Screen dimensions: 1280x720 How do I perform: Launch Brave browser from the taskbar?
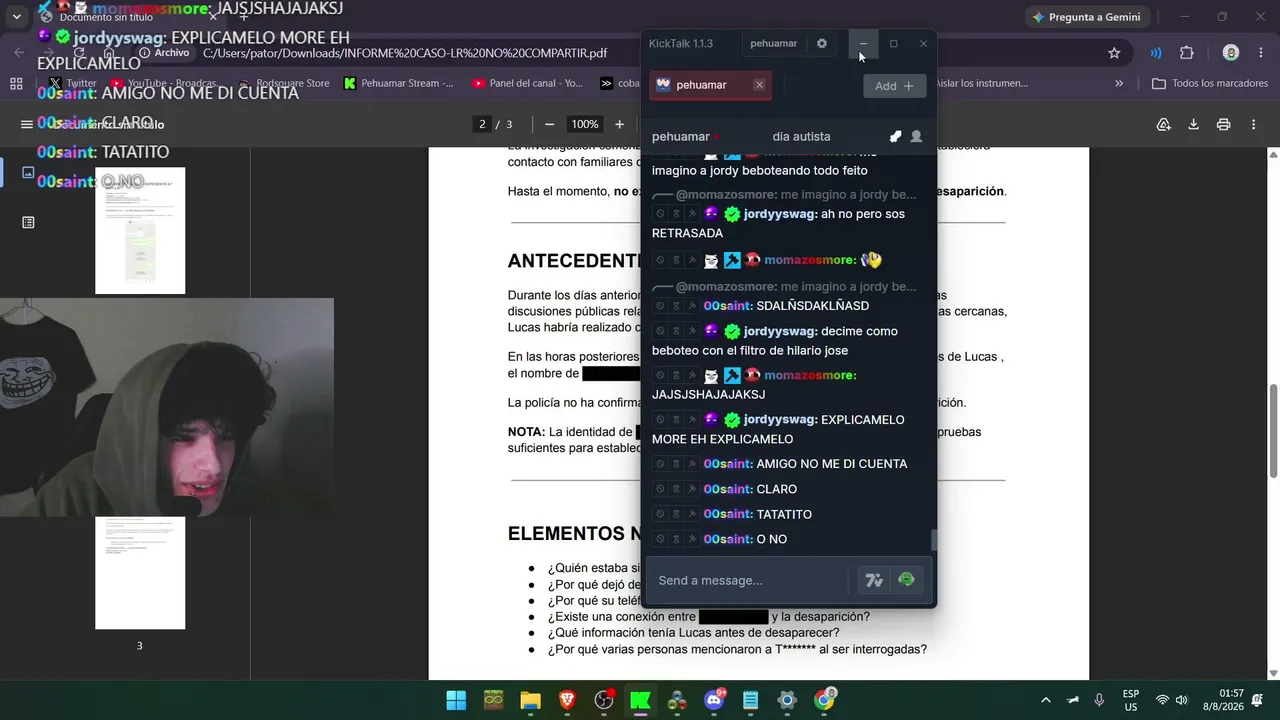[x=567, y=700]
